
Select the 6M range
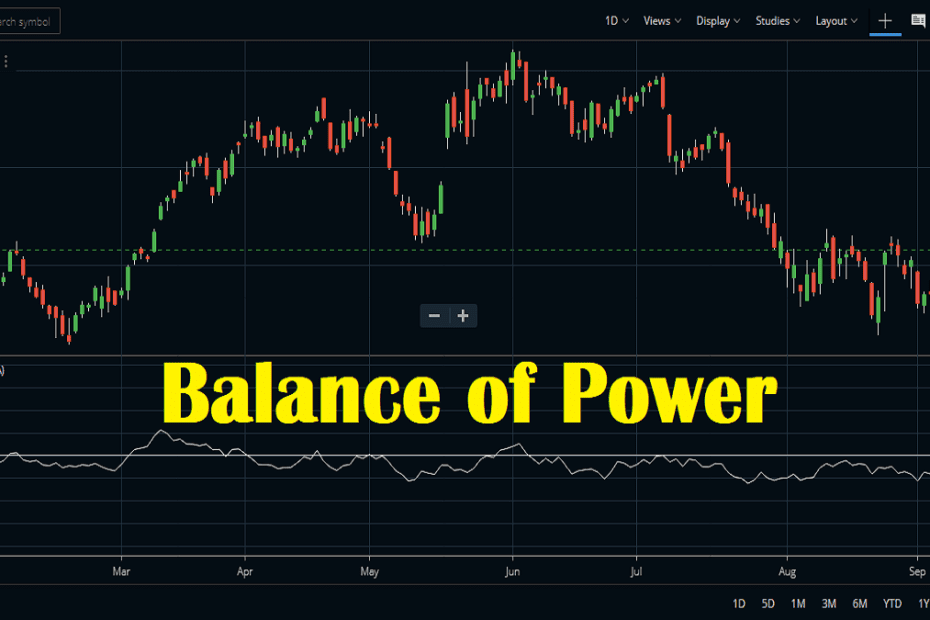858,603
